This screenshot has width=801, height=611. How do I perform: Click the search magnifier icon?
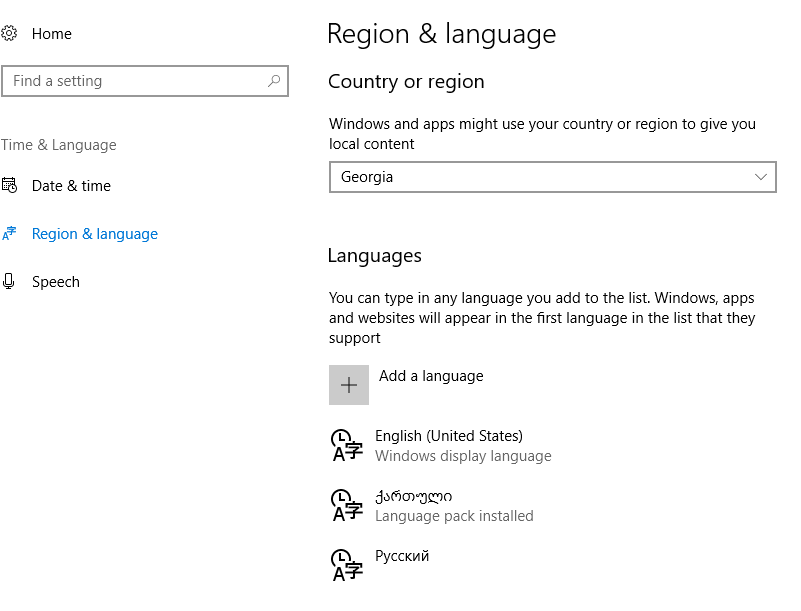(274, 81)
